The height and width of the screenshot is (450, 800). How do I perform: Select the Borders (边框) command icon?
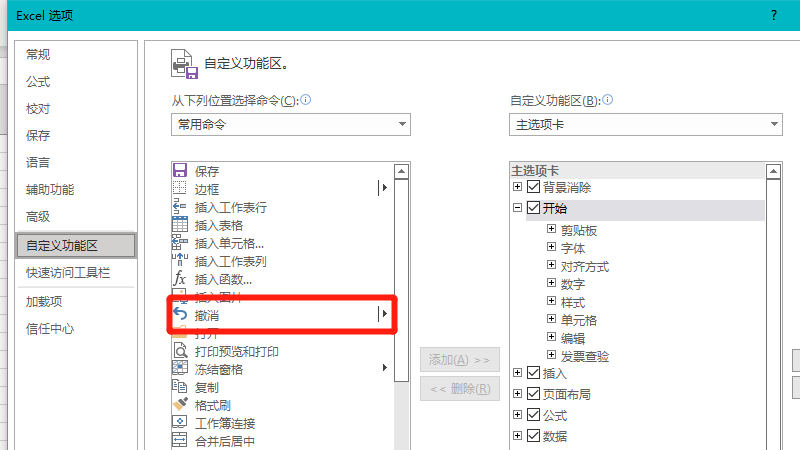pyautogui.click(x=180, y=189)
